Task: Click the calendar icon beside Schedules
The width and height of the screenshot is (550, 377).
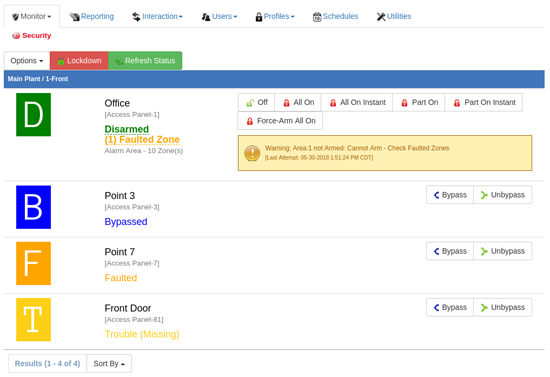Action: click(x=317, y=17)
